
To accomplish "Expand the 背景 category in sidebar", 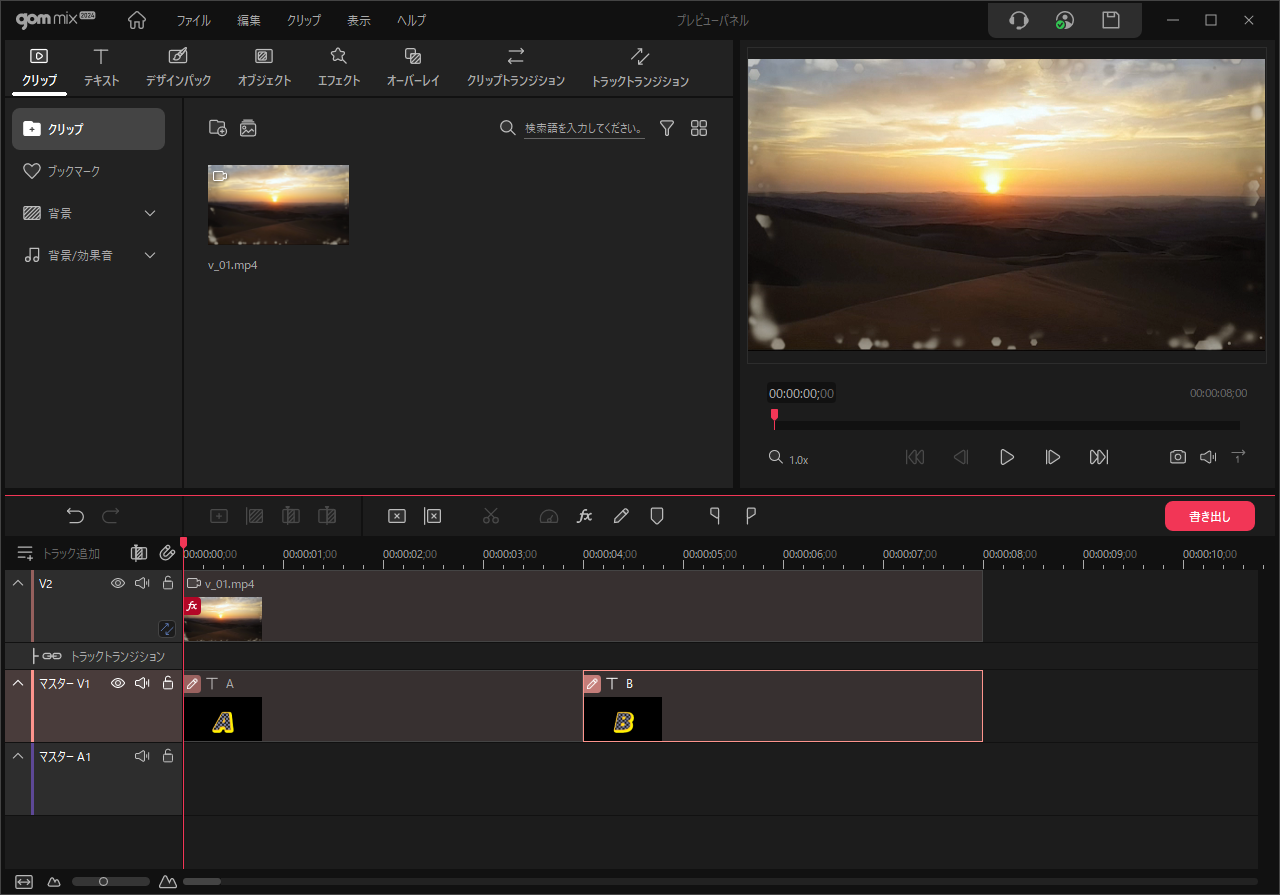I will [150, 213].
